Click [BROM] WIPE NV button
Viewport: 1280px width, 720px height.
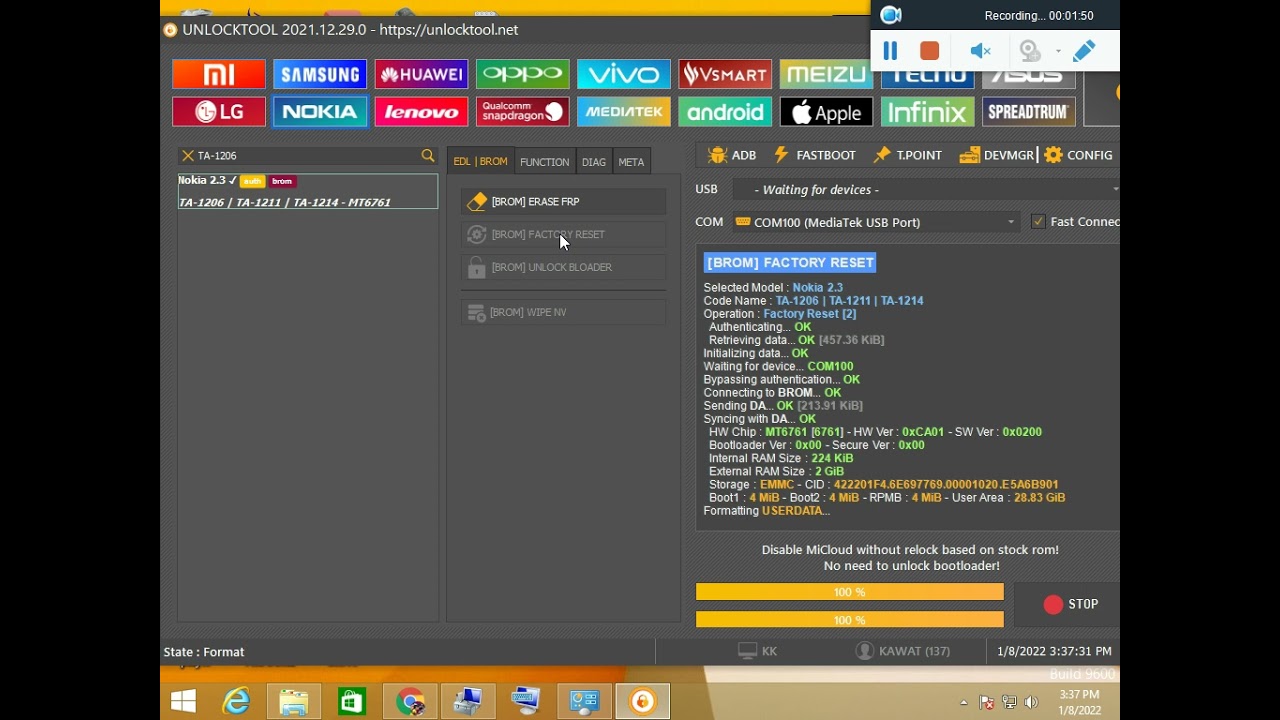(564, 313)
